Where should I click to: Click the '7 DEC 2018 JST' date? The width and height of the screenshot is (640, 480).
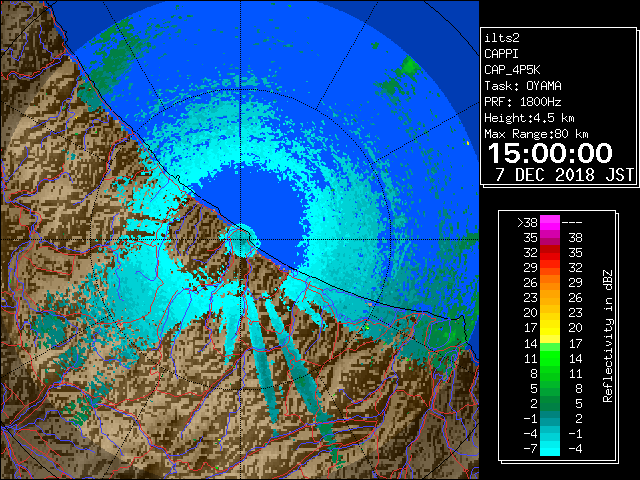(564, 175)
